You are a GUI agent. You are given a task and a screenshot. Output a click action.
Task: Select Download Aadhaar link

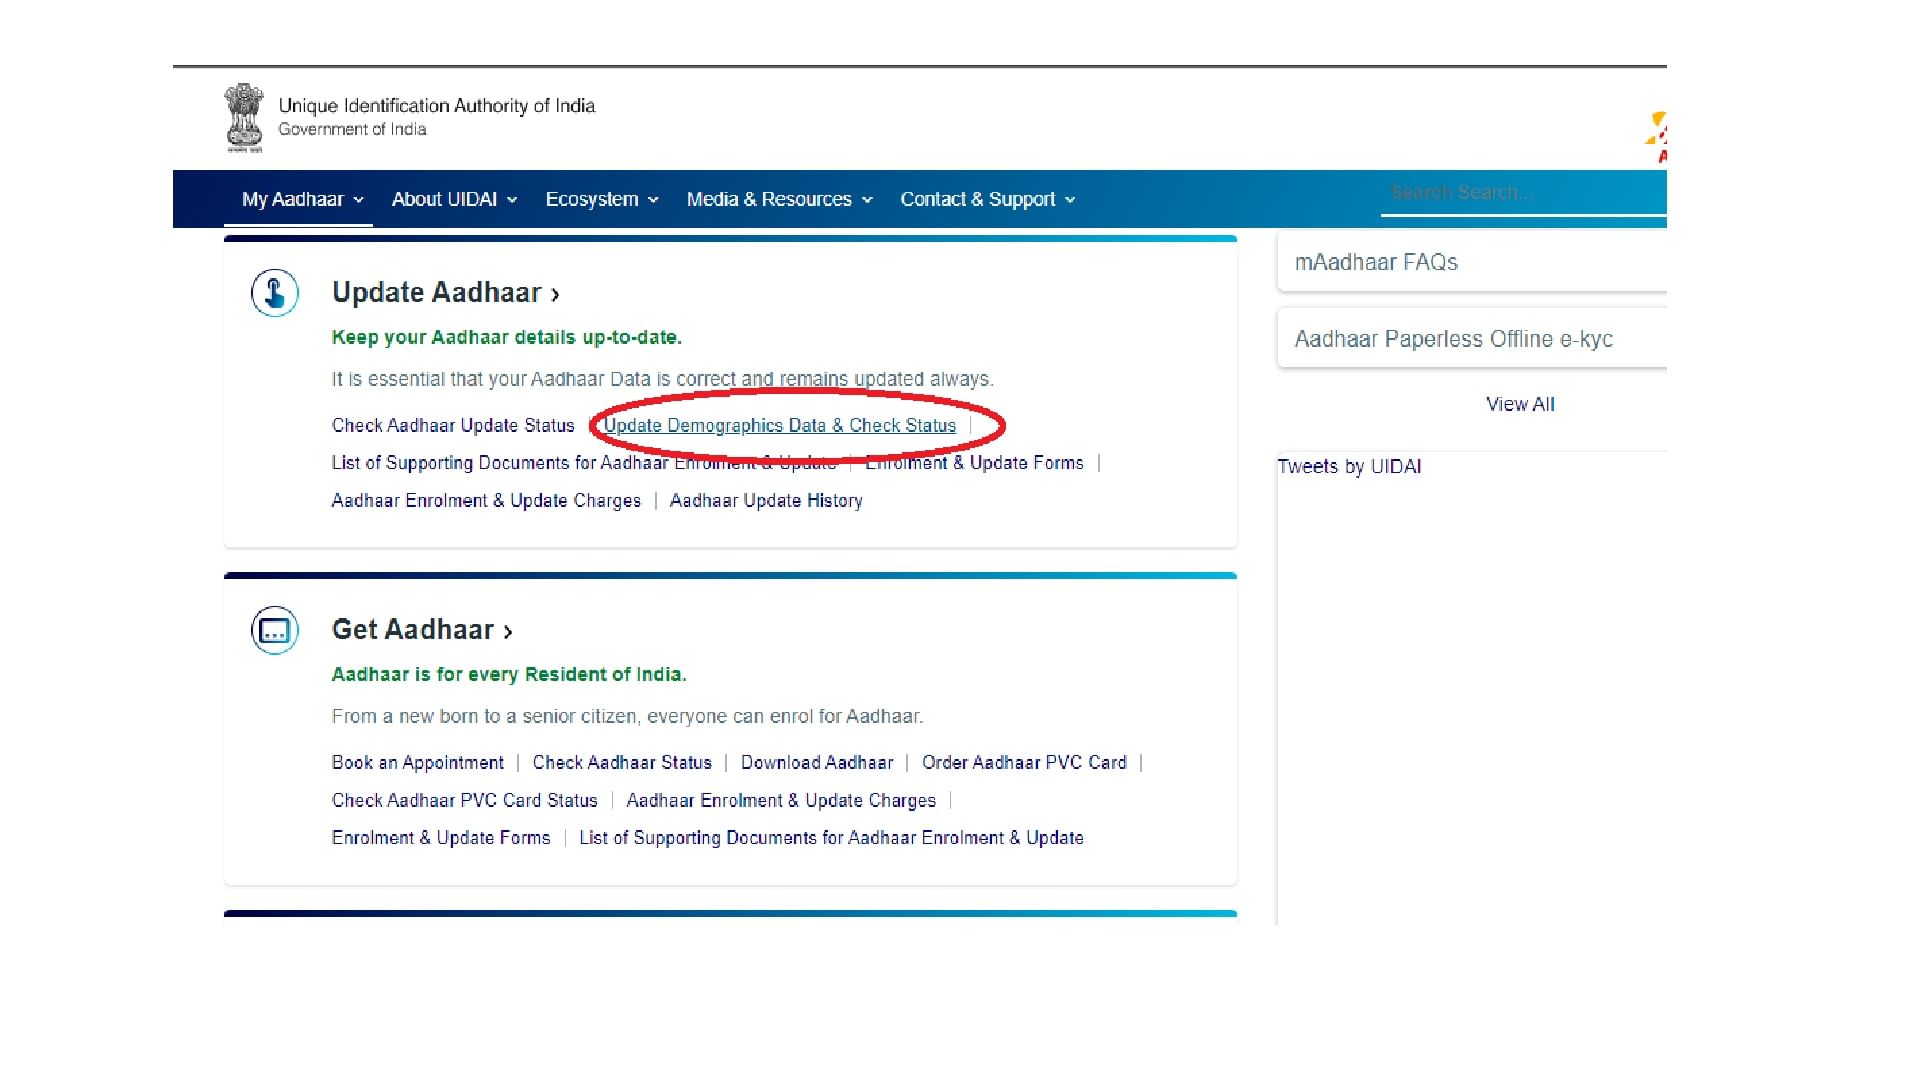click(x=816, y=763)
